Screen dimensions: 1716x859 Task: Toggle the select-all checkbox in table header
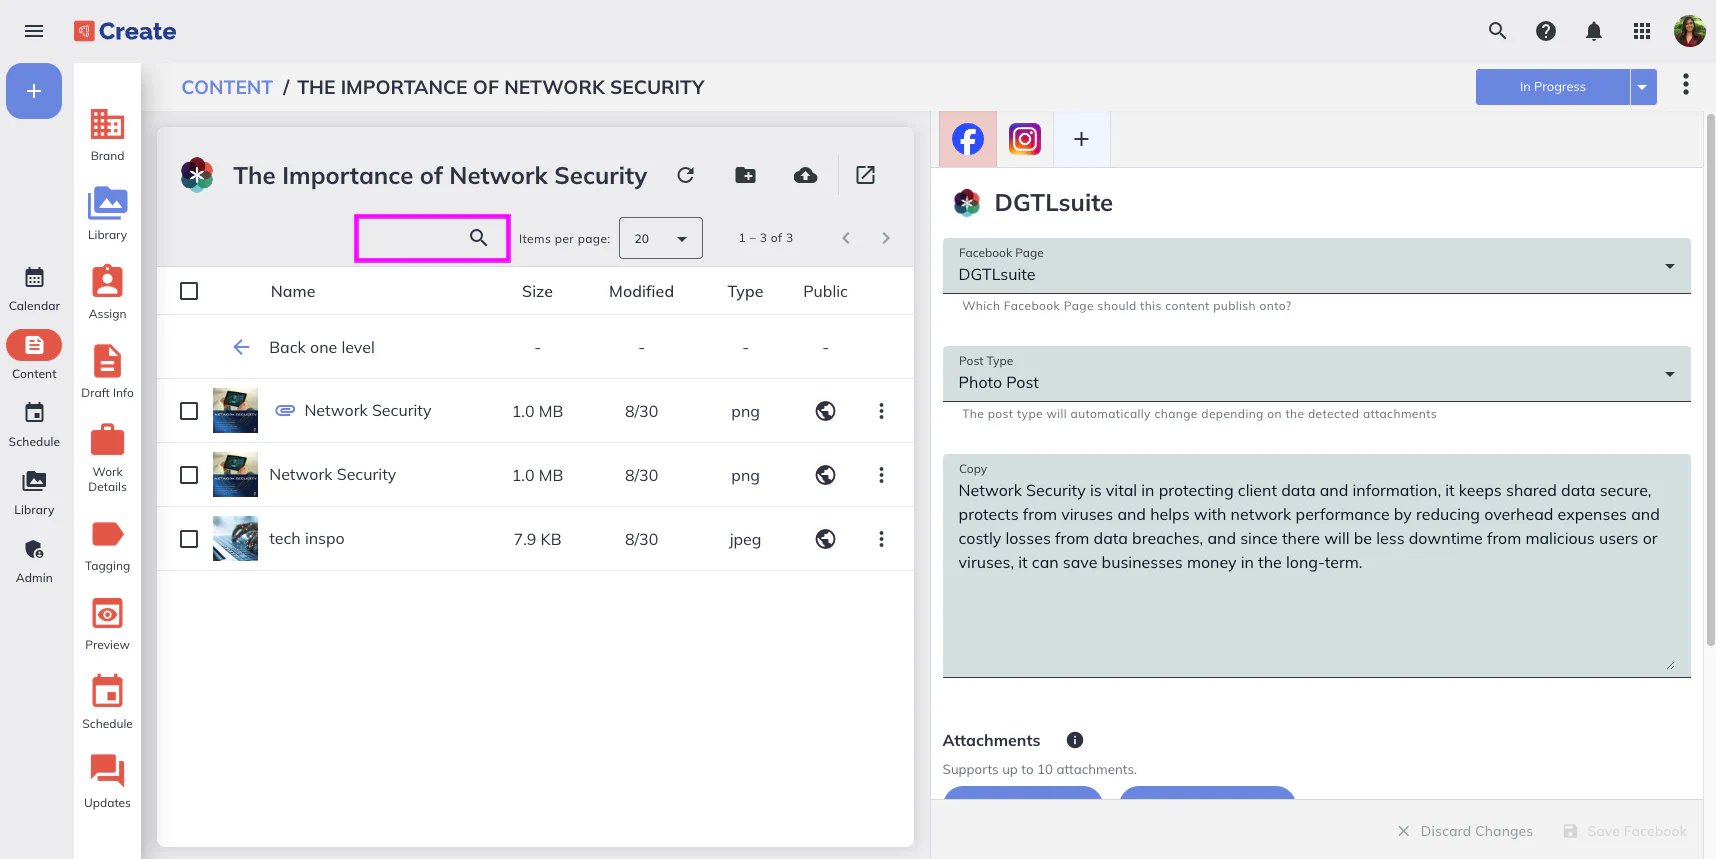[189, 291]
